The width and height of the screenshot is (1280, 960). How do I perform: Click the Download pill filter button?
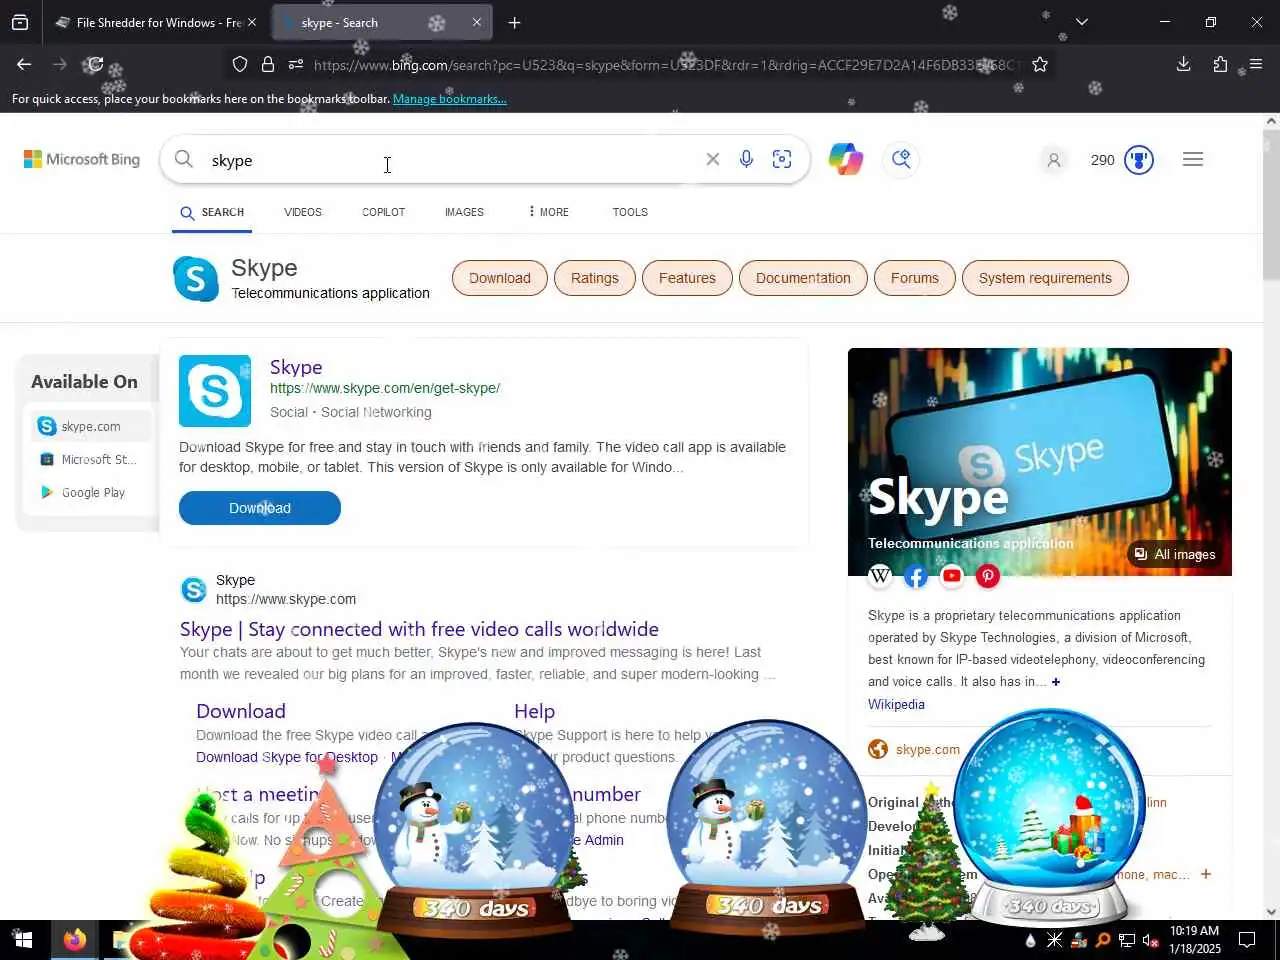(500, 278)
